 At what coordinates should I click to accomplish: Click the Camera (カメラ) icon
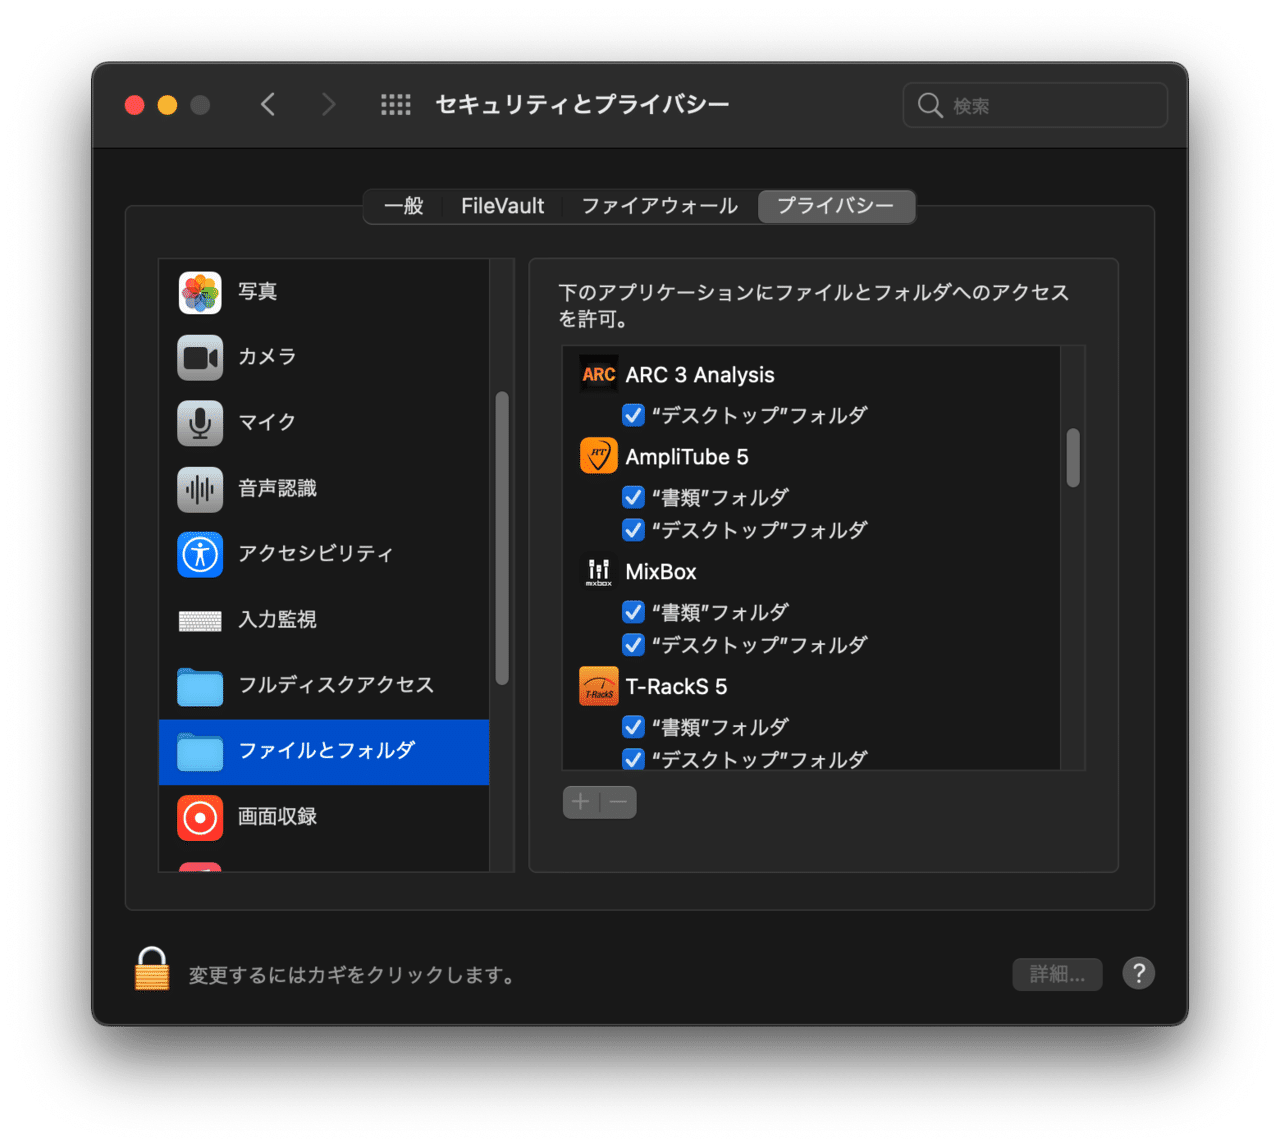tap(200, 357)
